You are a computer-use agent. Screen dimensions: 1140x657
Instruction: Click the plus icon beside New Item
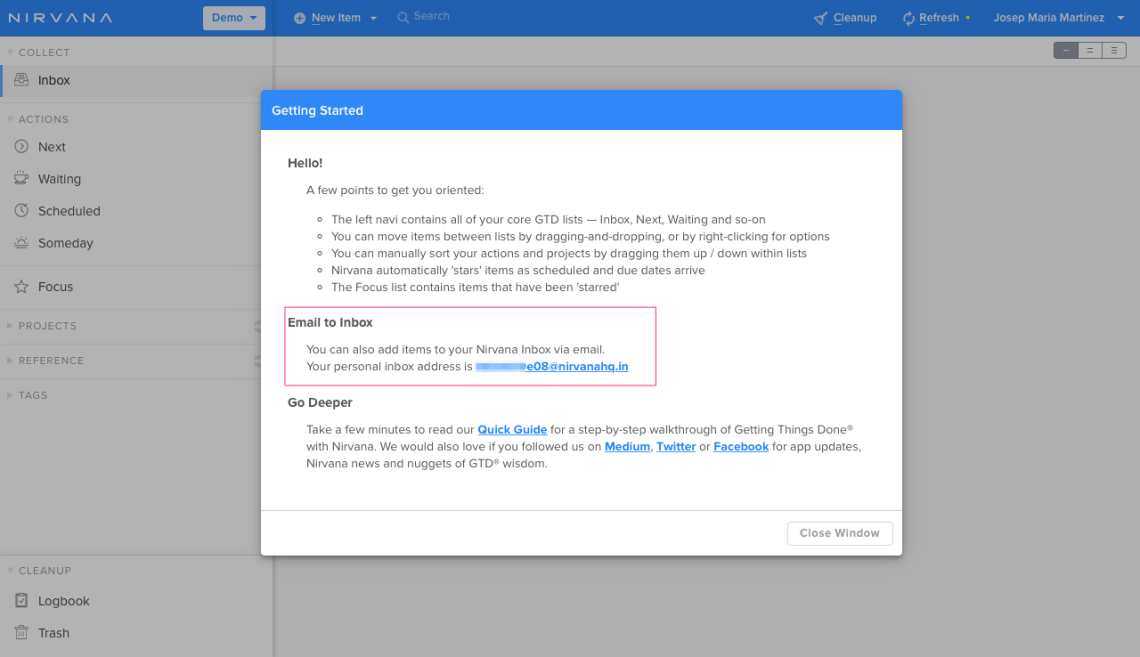(300, 18)
